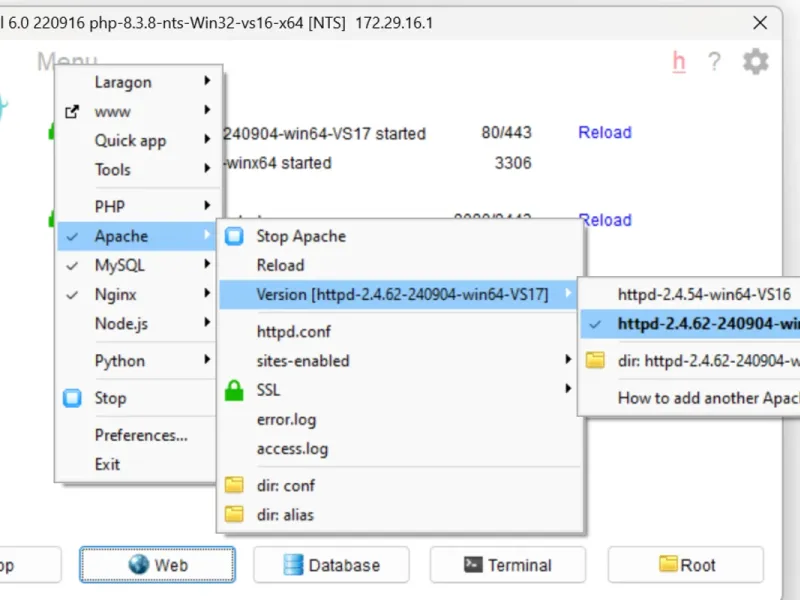The width and height of the screenshot is (800, 600).
Task: Click the blue Stop icon in main menu
Action: coord(72,398)
